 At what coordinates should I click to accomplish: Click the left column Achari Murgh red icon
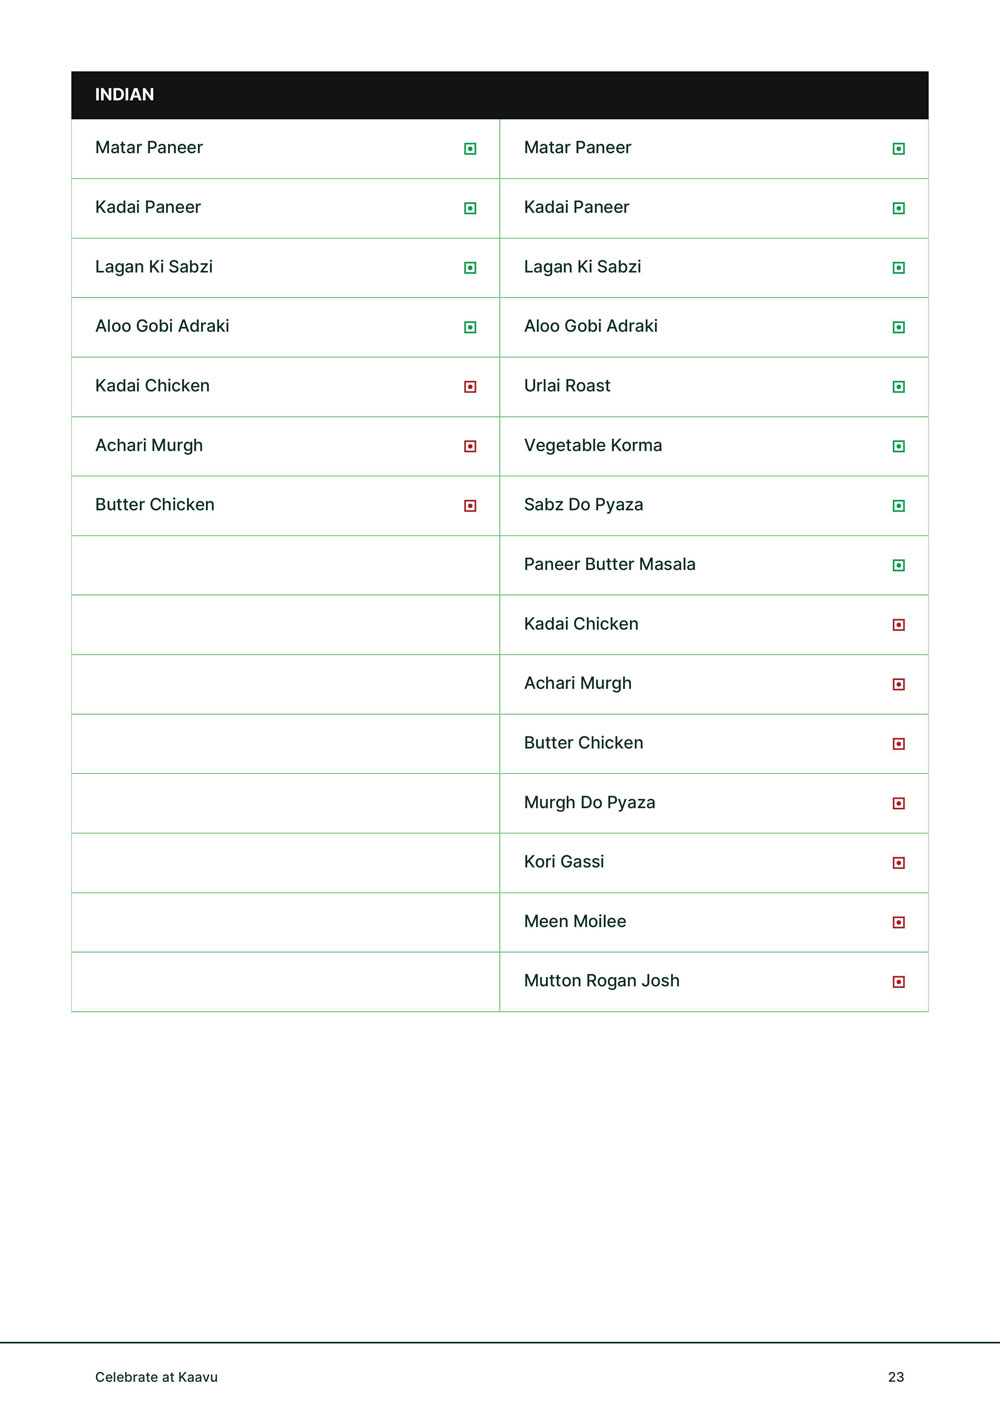tap(470, 446)
